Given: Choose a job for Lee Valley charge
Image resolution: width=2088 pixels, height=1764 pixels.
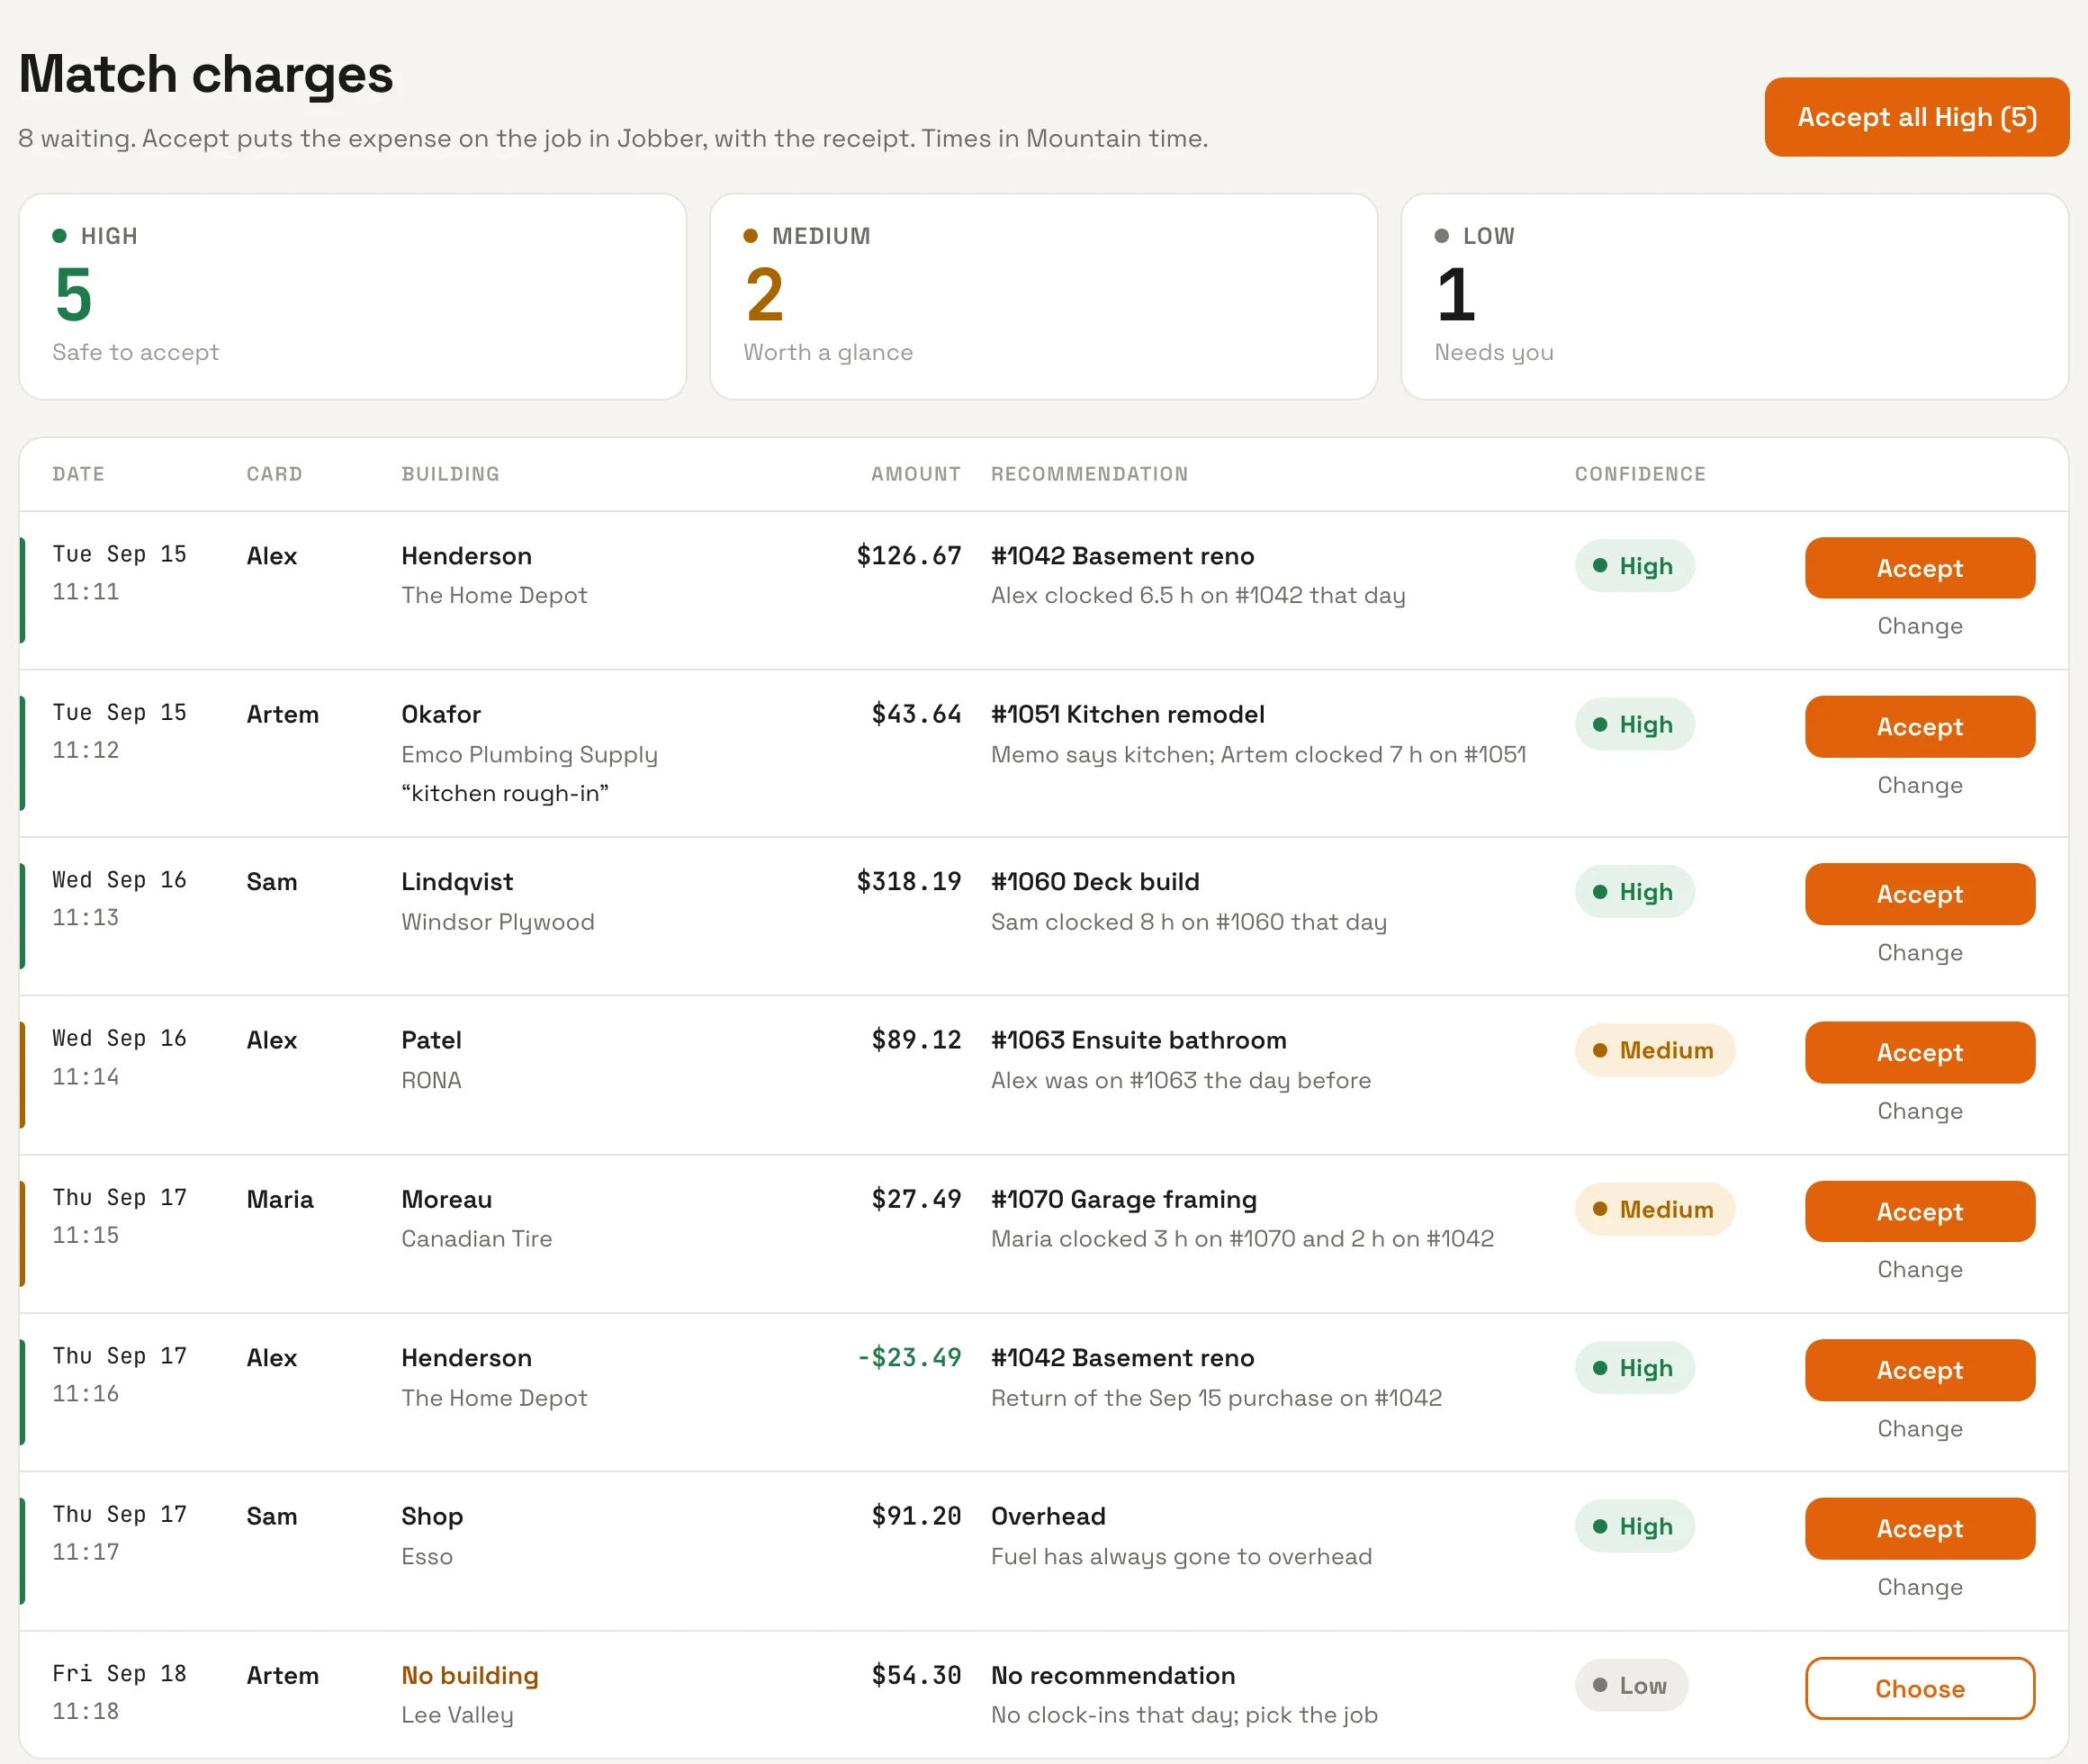Looking at the screenshot, I should tap(1919, 1688).
